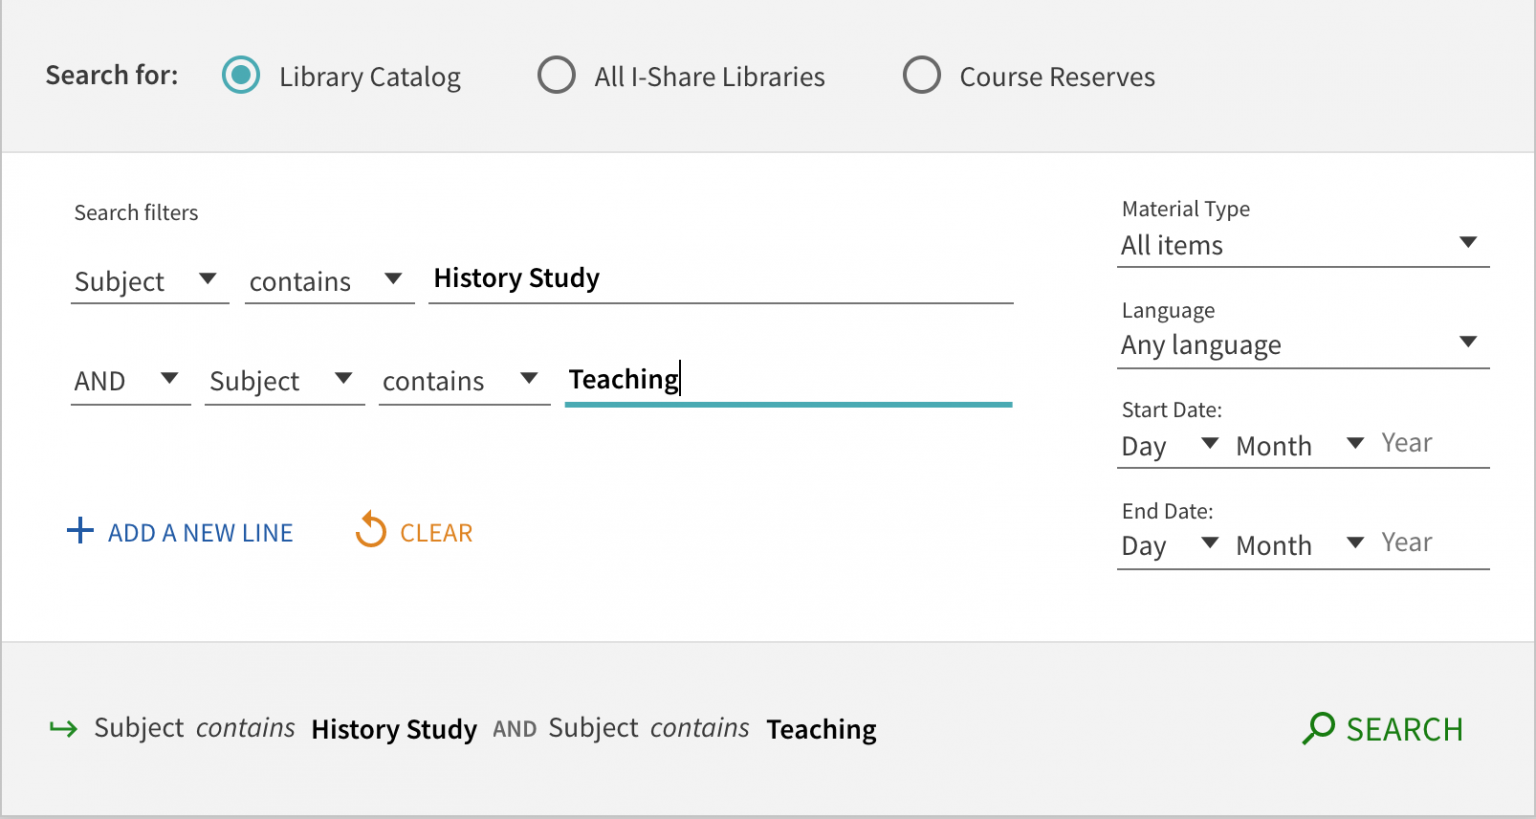
Task: Click the plus icon to add line
Action: pyautogui.click(x=80, y=531)
